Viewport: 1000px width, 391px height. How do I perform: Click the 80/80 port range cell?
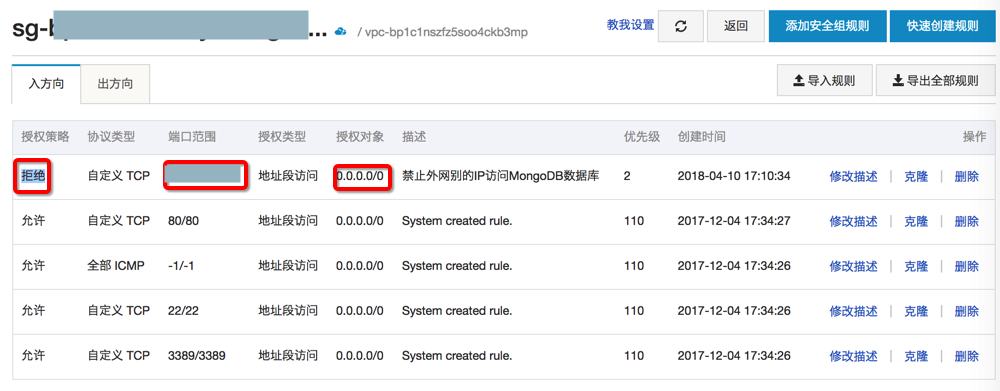point(183,221)
